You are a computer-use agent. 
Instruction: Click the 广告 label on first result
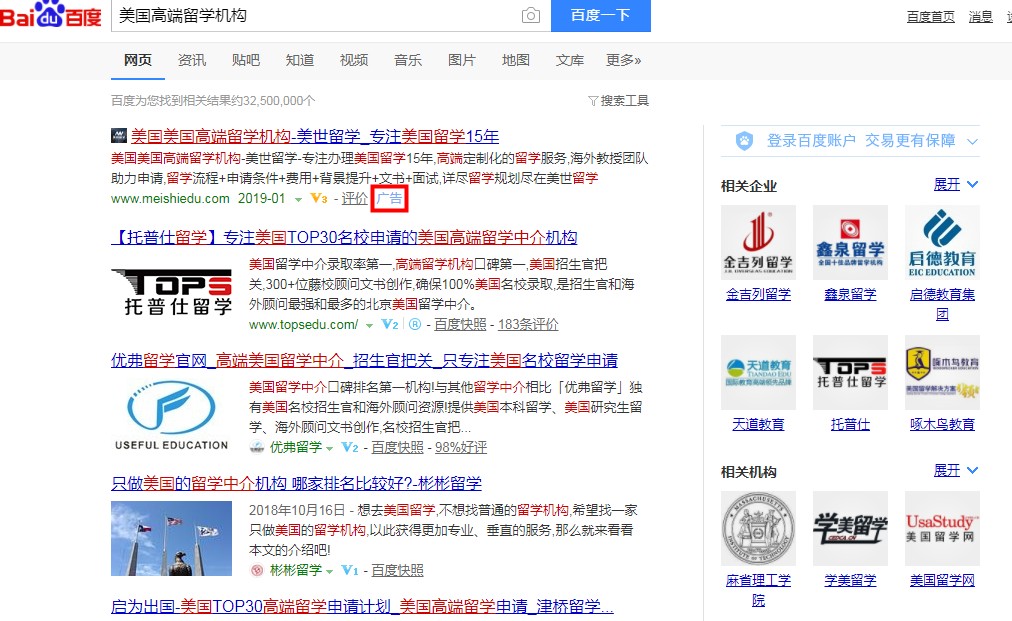(389, 199)
